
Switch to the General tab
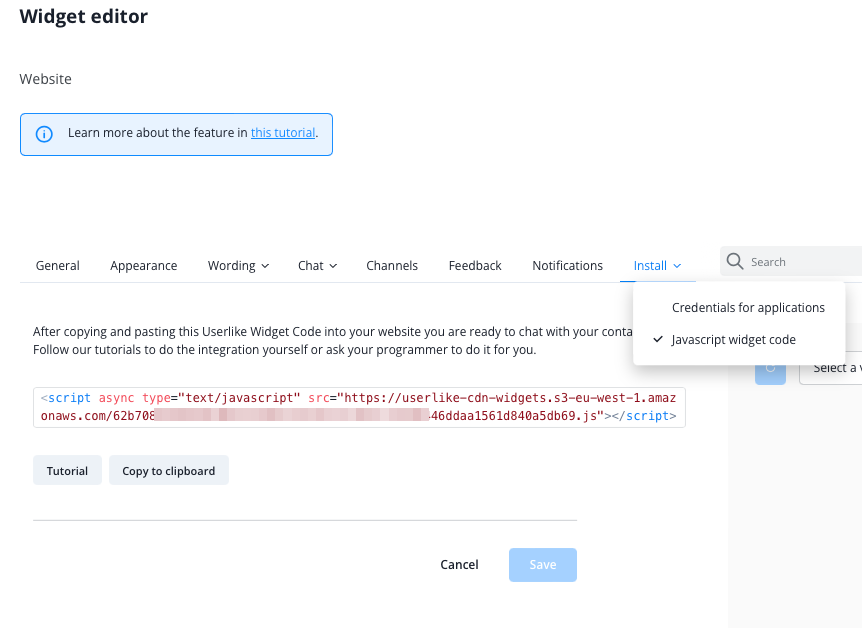click(x=58, y=266)
